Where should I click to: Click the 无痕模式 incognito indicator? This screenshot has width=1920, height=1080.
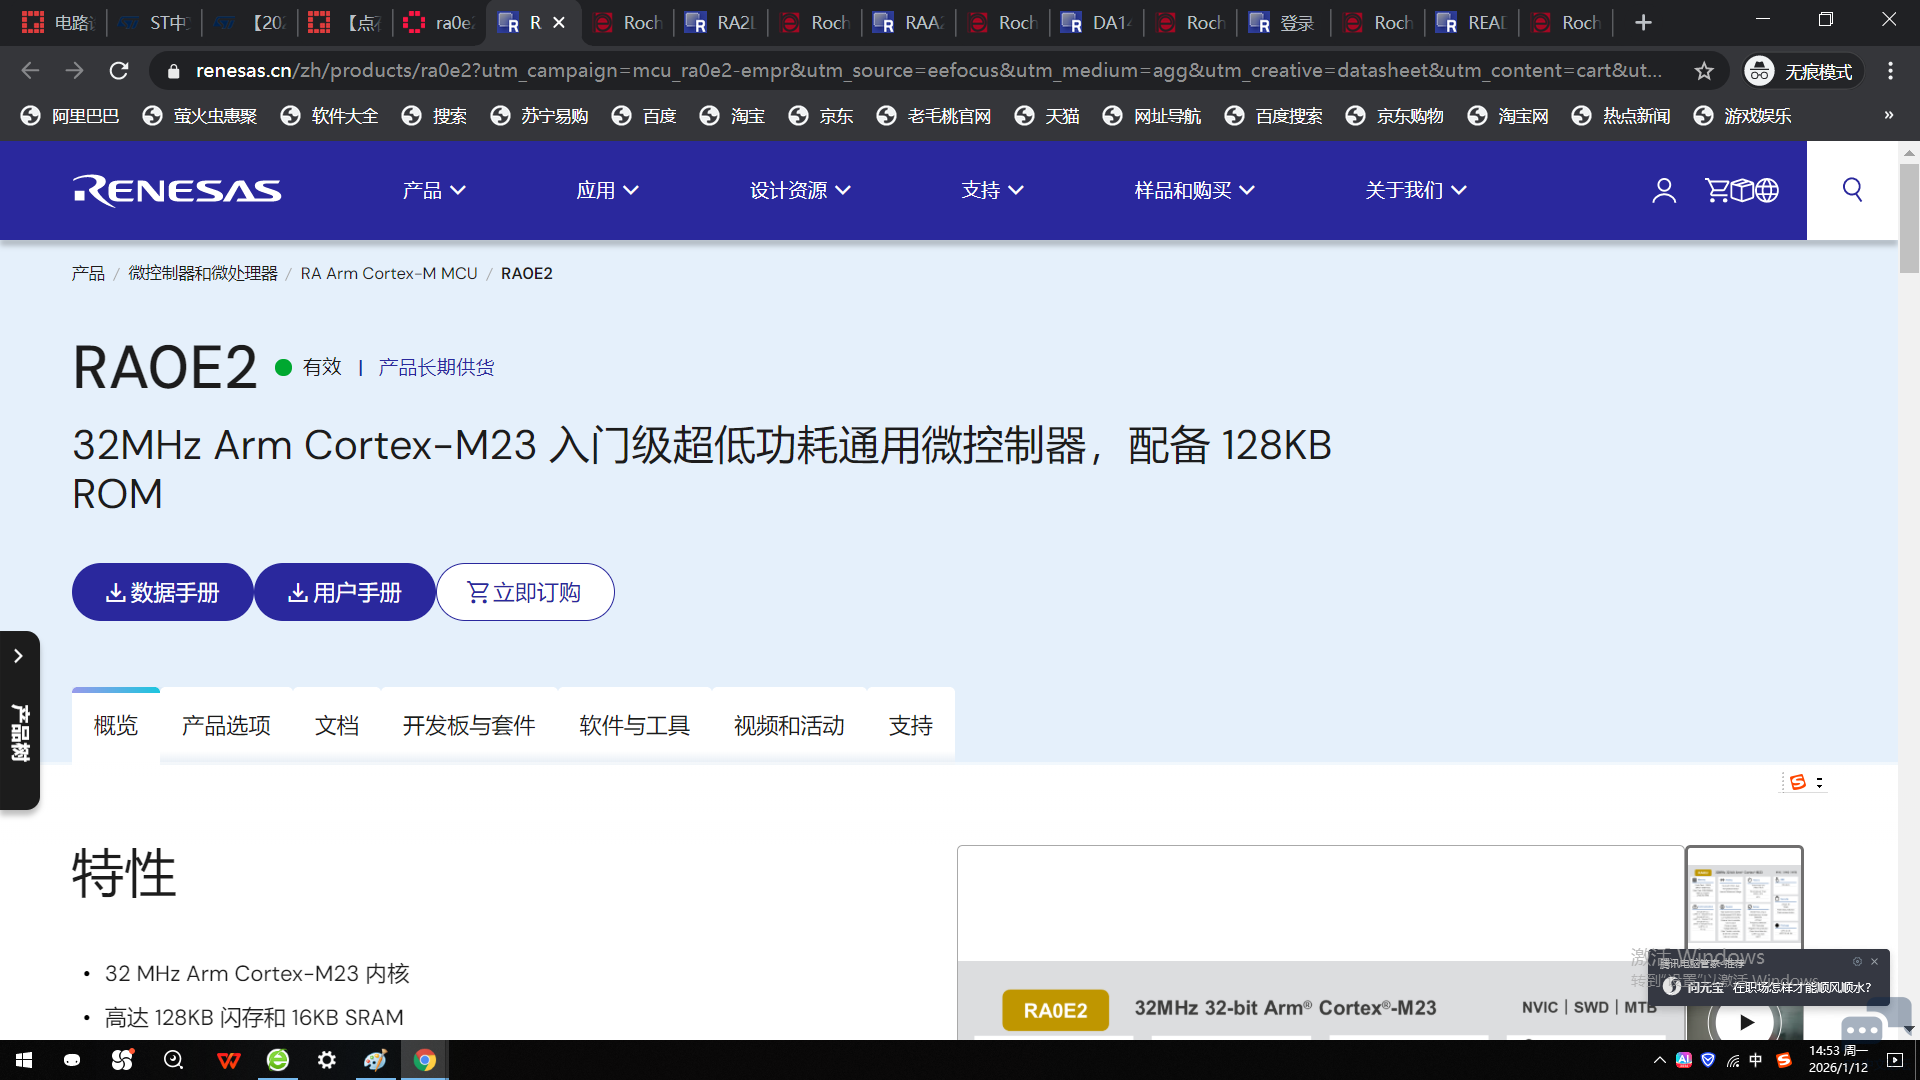pos(1803,71)
